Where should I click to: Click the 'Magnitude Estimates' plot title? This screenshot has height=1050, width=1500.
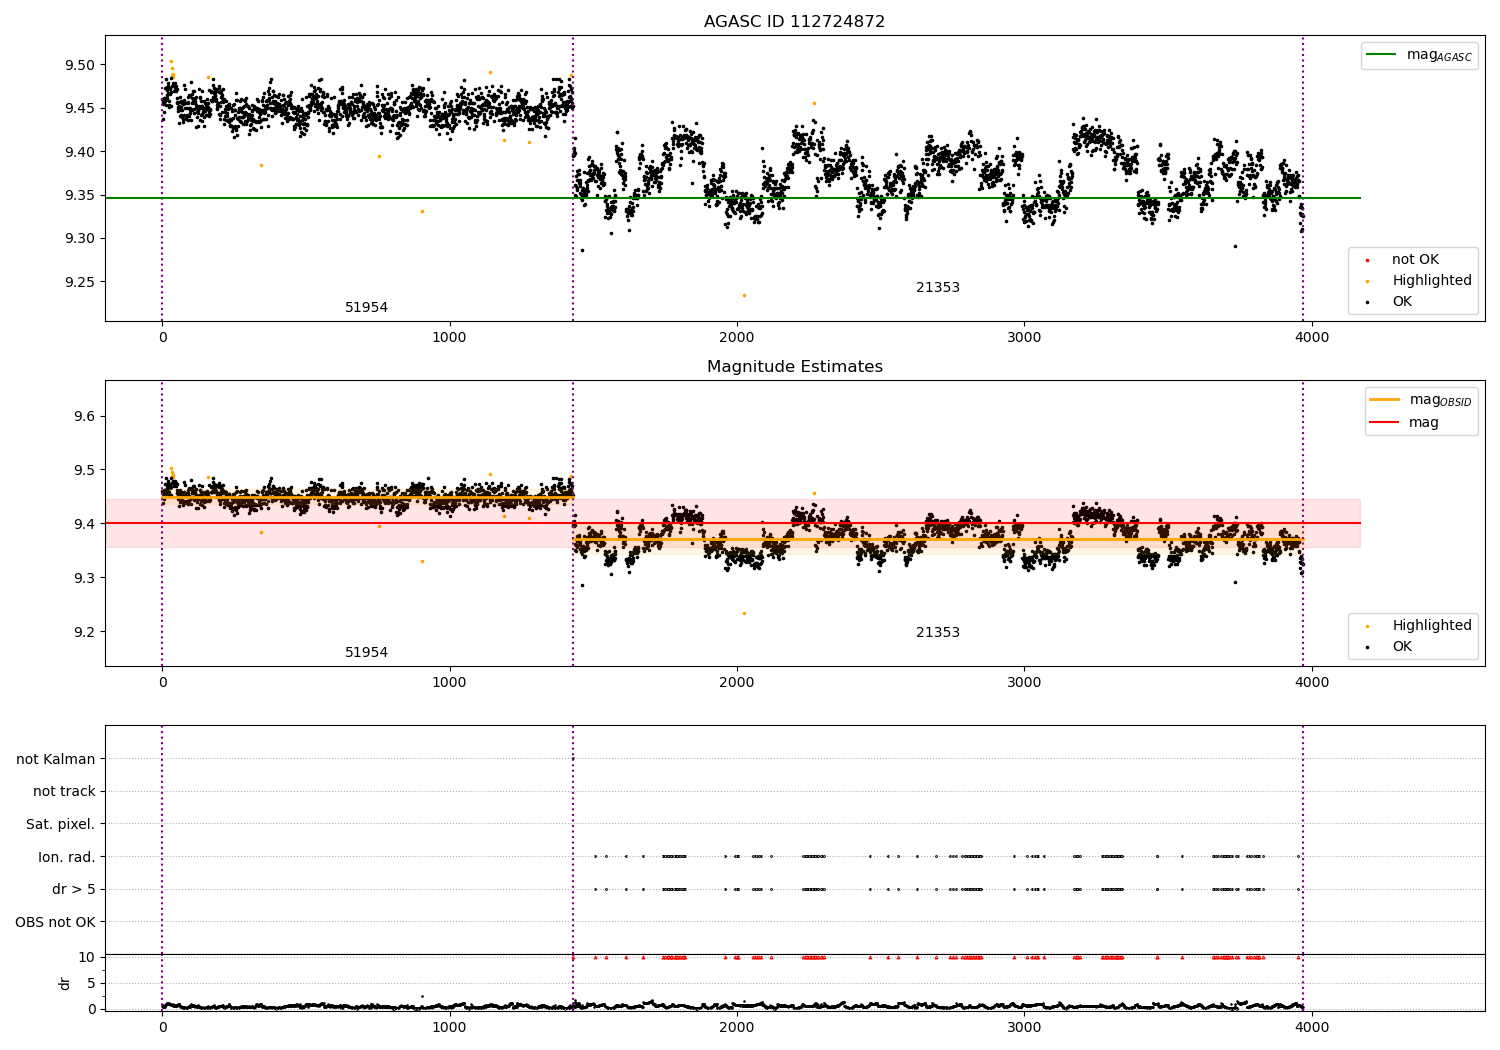tap(794, 367)
